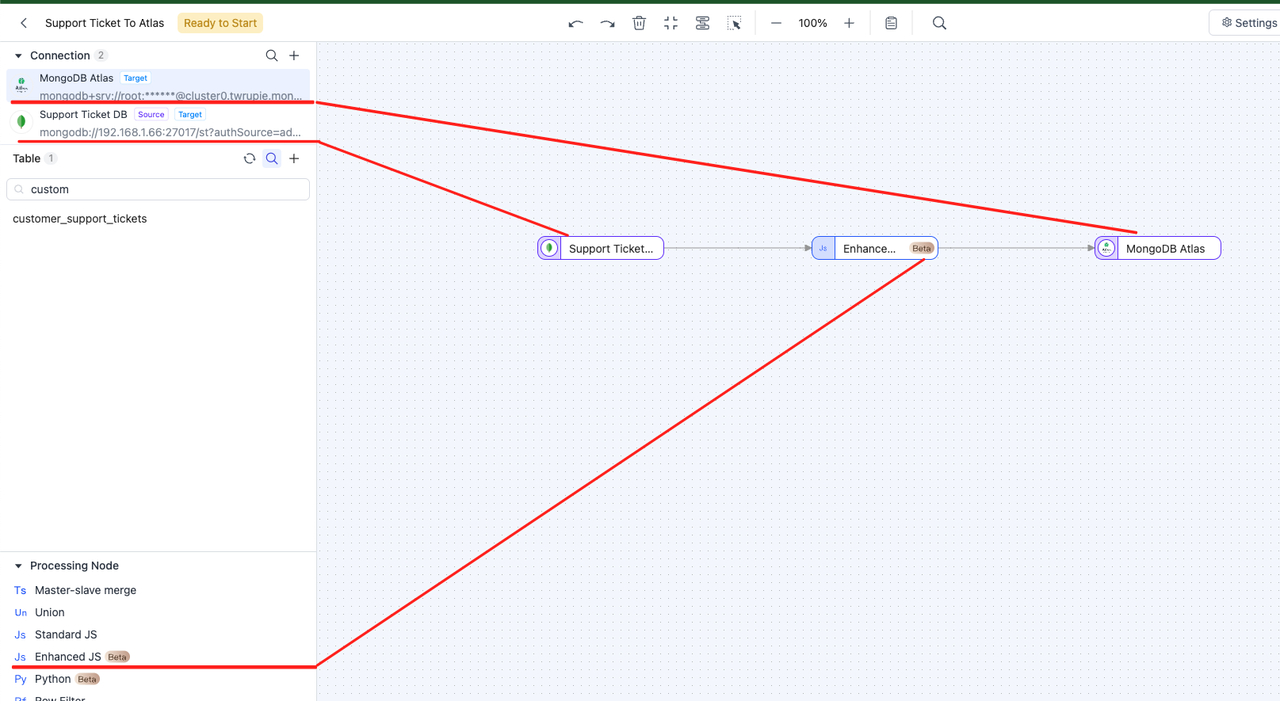Click the undo arrow icon
The width and height of the screenshot is (1280, 701).
coord(575,23)
